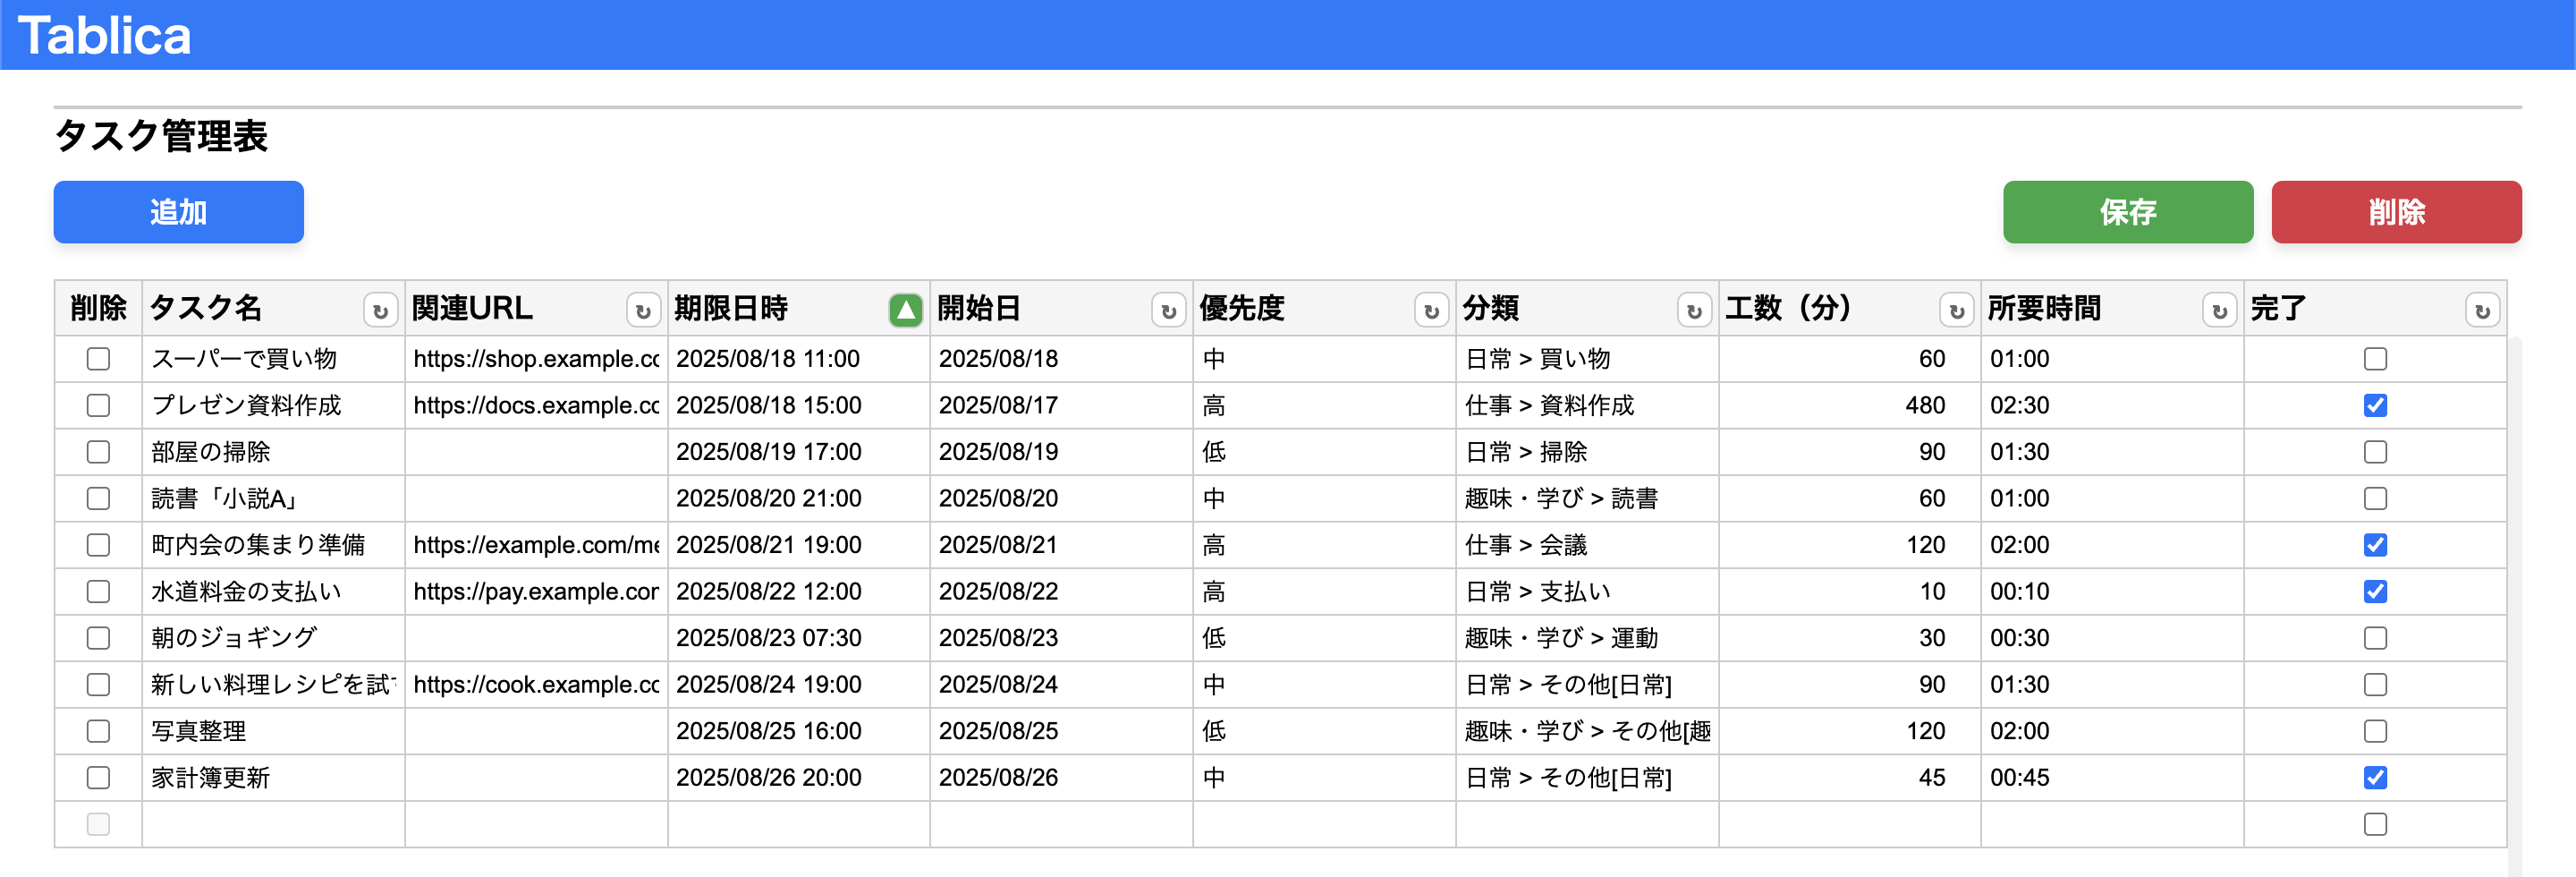
Task: Uncheck 完了 checkbox for プレゼン資料作成
Action: click(2375, 405)
